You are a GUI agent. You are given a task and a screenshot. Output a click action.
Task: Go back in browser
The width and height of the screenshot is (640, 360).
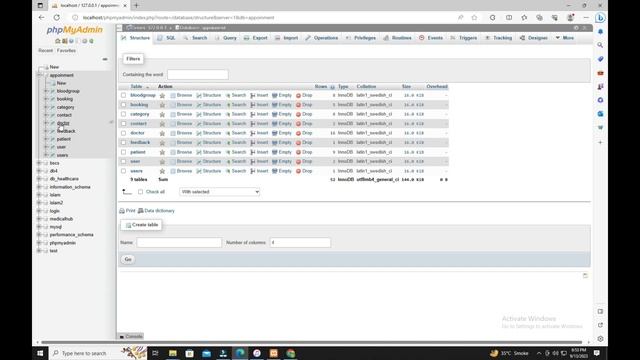tap(42, 18)
